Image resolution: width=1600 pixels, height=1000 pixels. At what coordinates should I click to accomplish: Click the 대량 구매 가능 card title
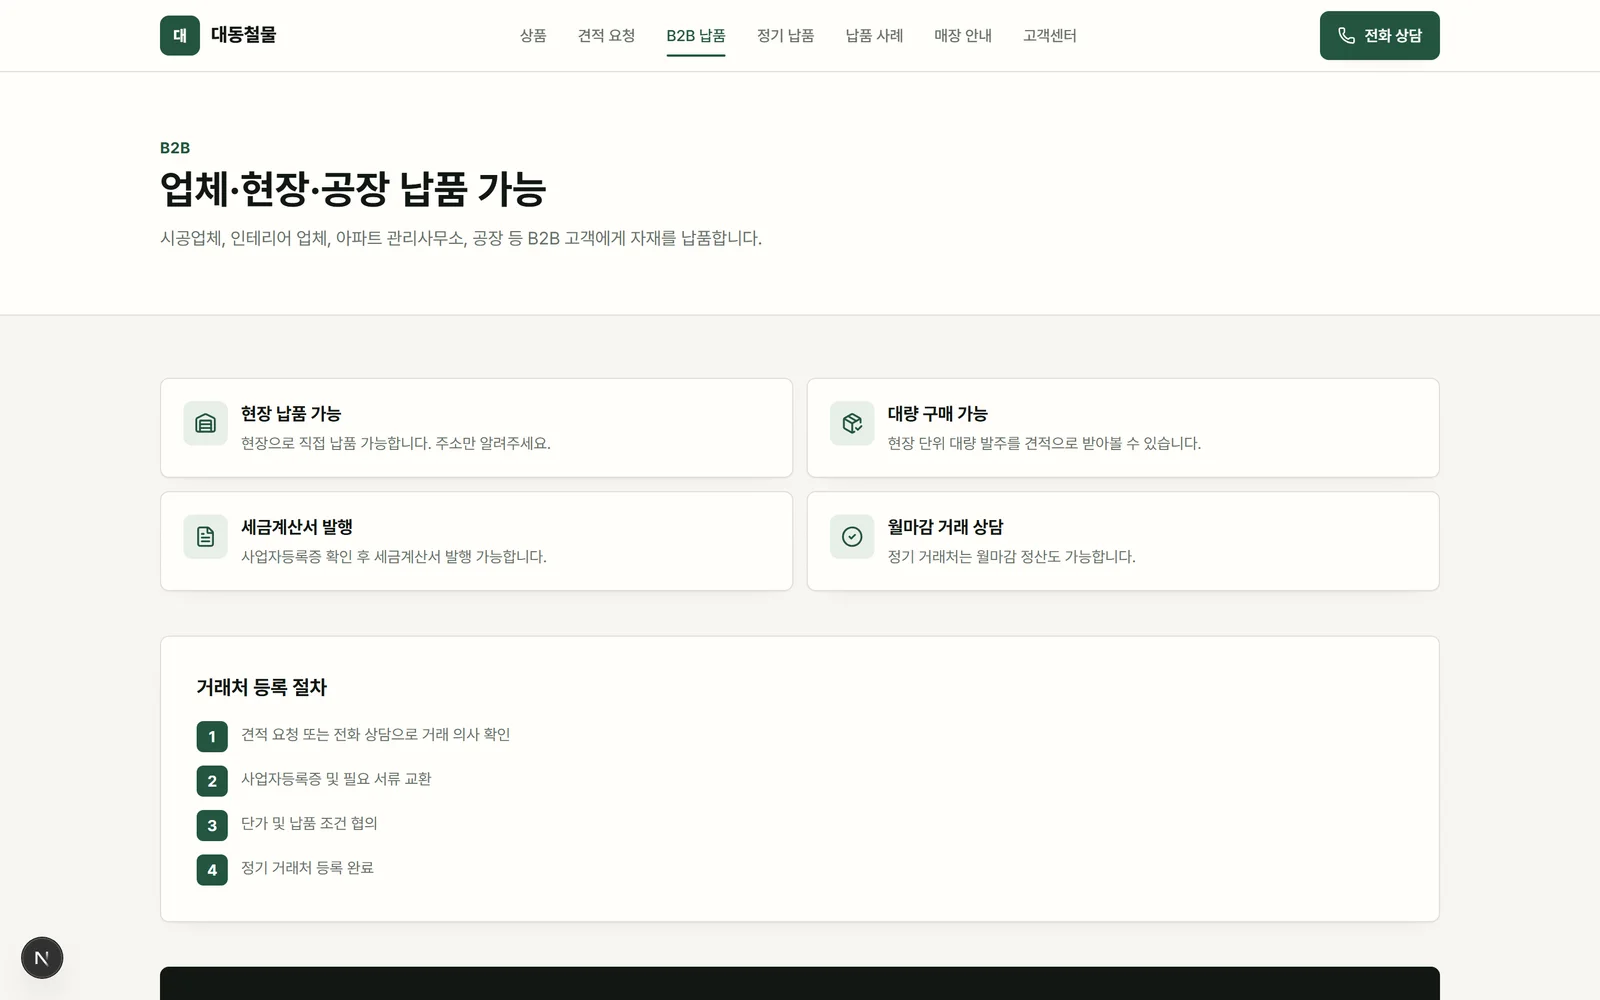point(938,413)
